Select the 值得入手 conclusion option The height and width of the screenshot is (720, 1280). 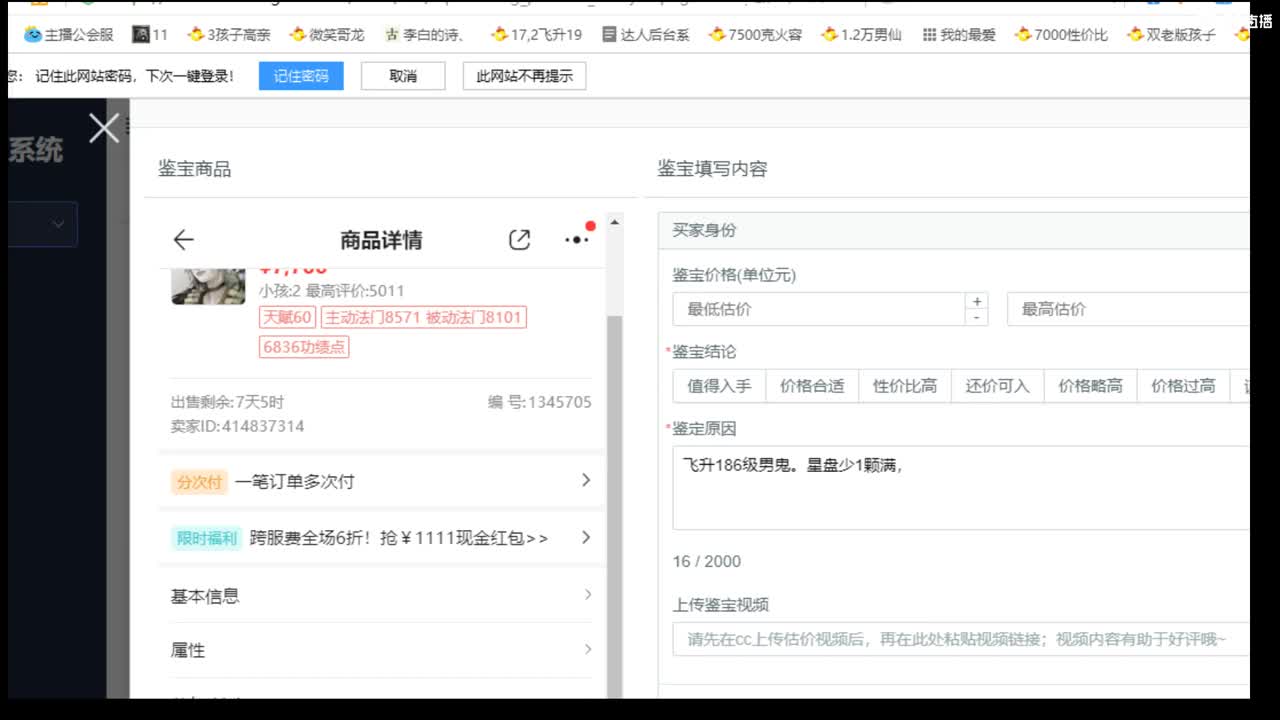pyautogui.click(x=719, y=385)
